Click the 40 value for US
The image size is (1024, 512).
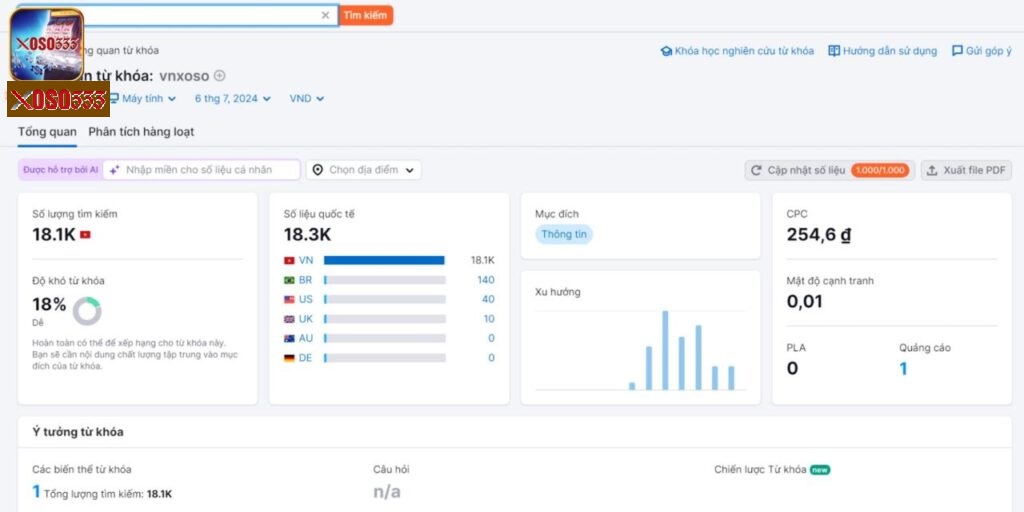click(488, 299)
